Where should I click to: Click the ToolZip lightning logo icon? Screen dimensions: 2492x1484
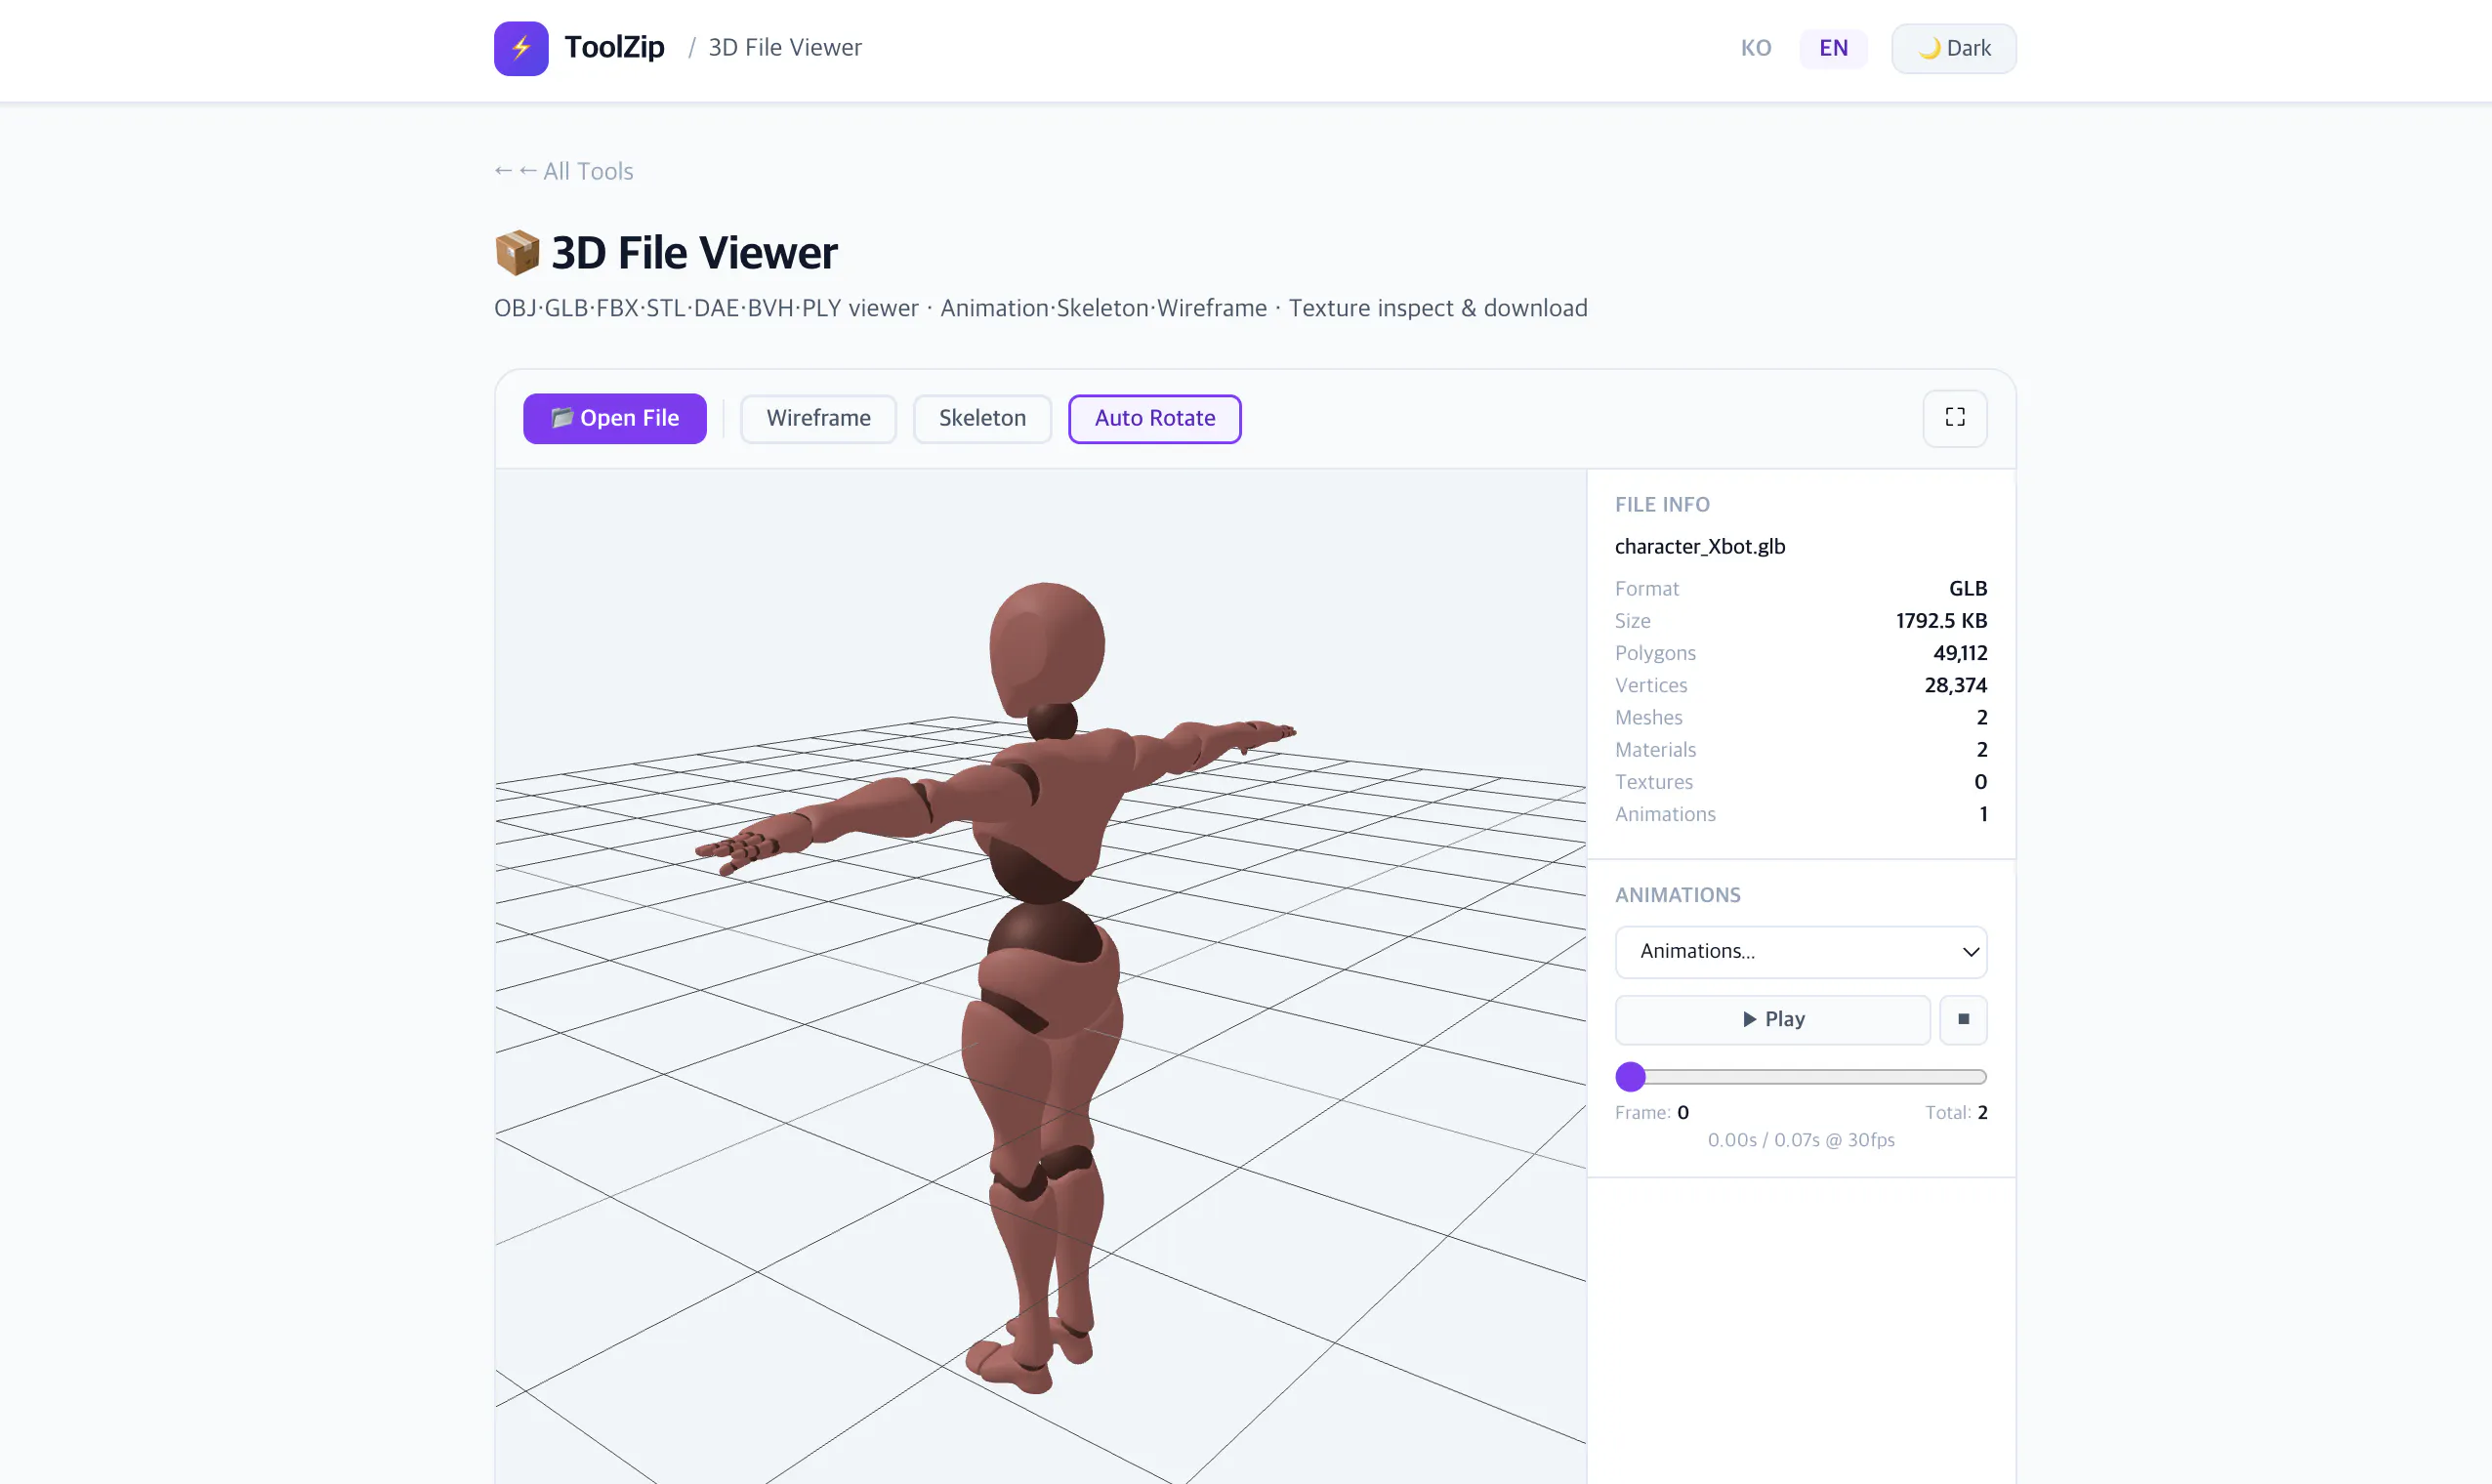coord(521,48)
